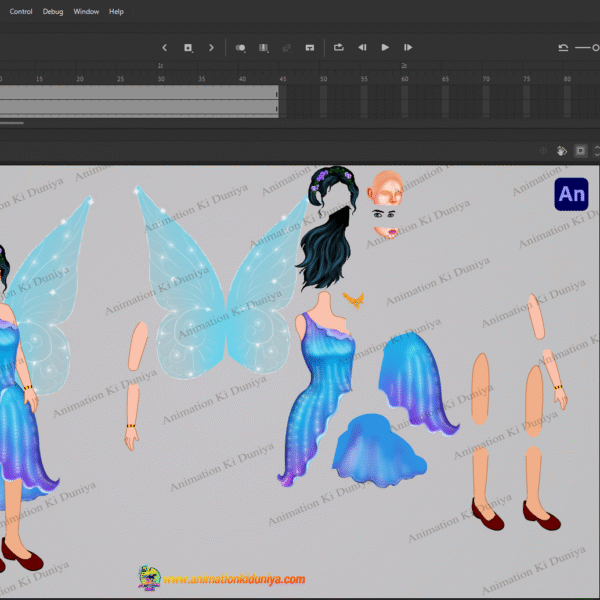Image resolution: width=600 pixels, height=600 pixels.
Task: Click the Create Tween icon
Action: [x=287, y=48]
